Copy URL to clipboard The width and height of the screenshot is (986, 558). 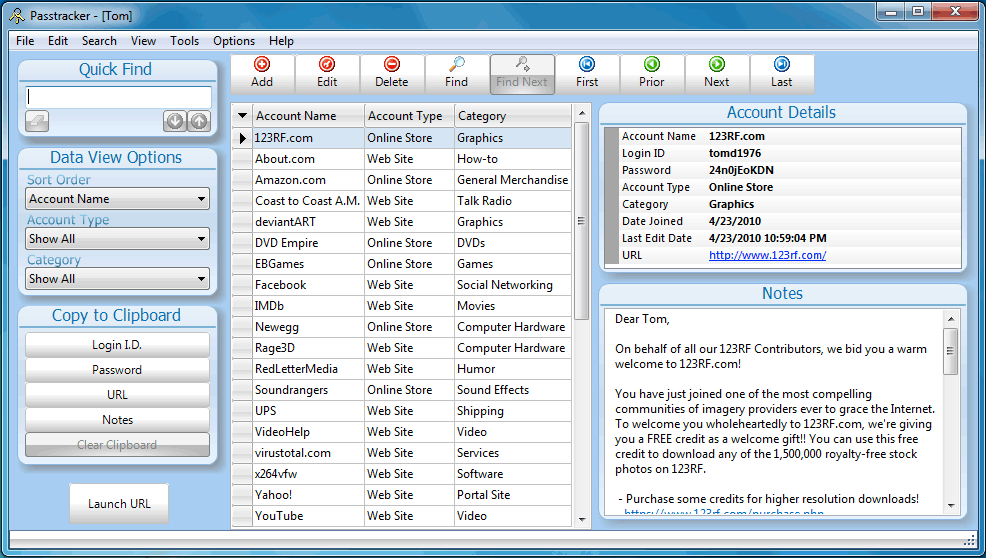tap(117, 395)
